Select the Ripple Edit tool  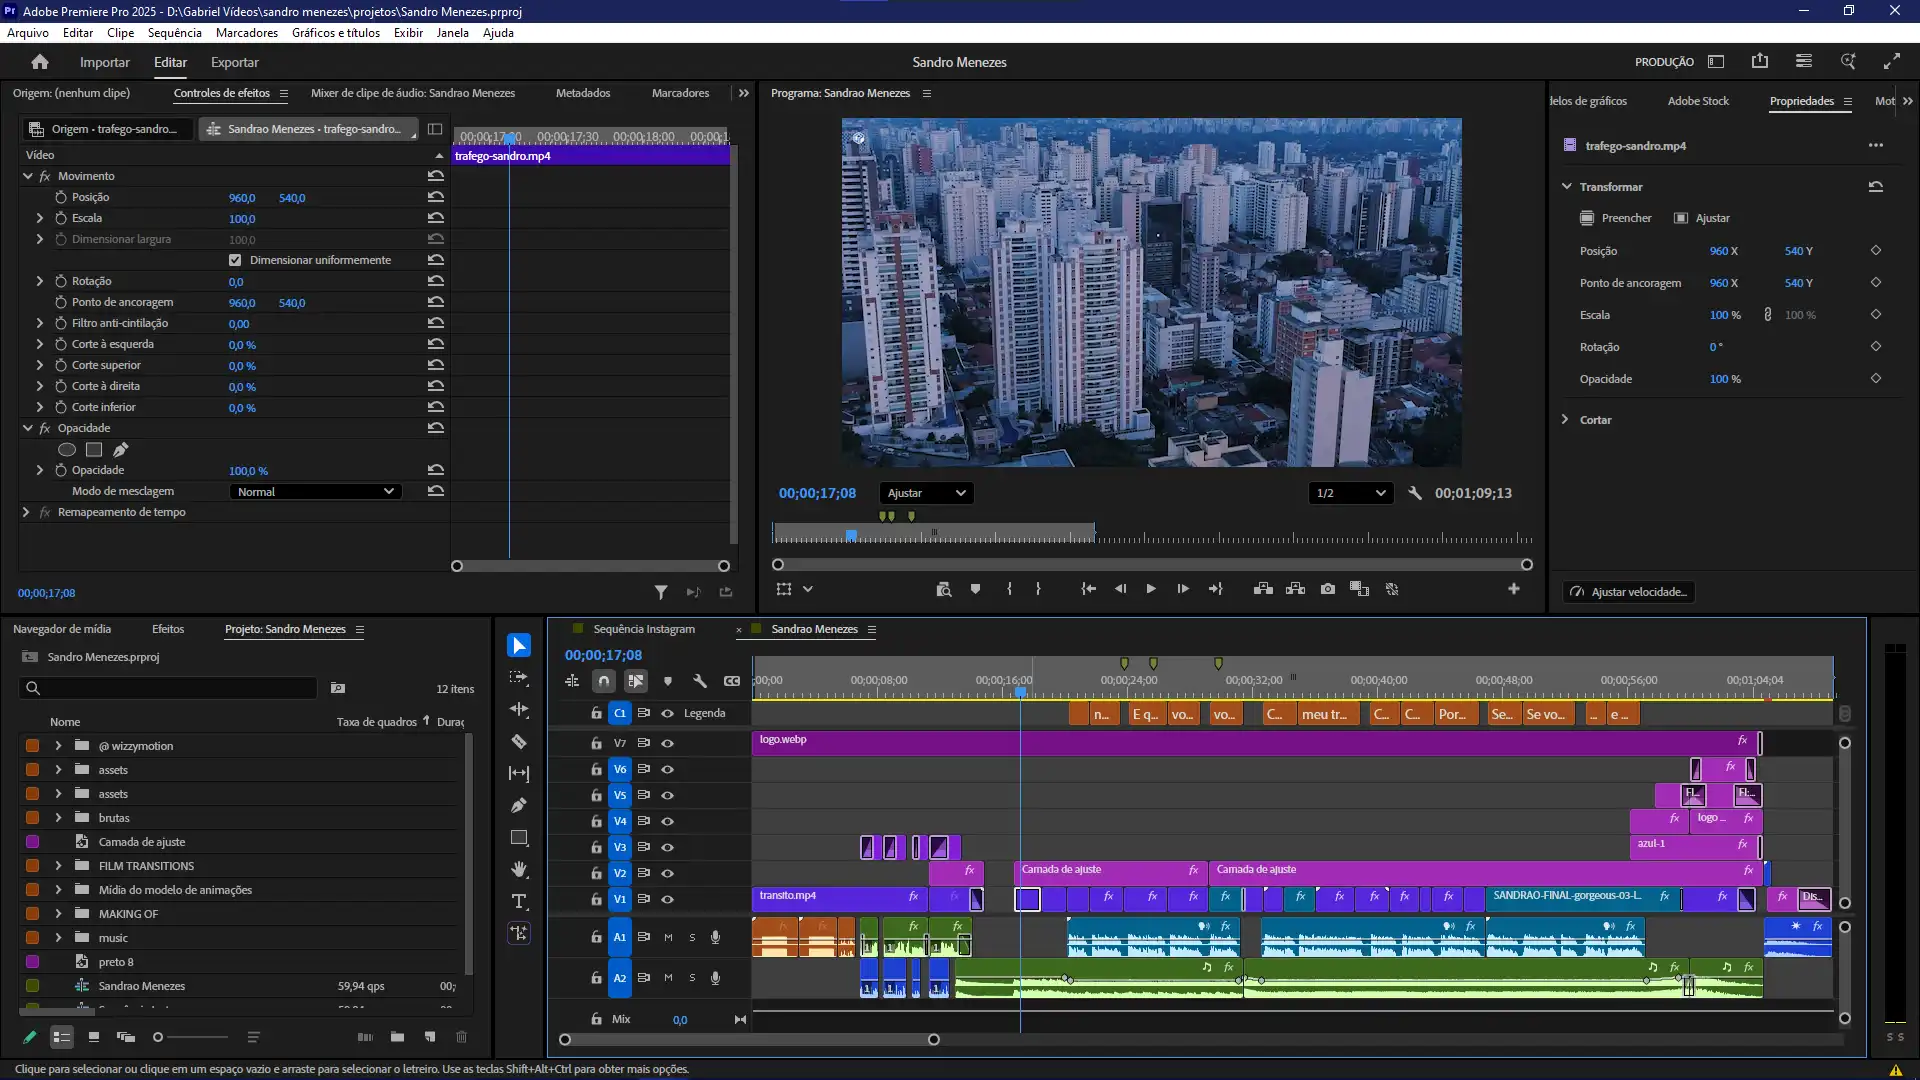click(518, 710)
